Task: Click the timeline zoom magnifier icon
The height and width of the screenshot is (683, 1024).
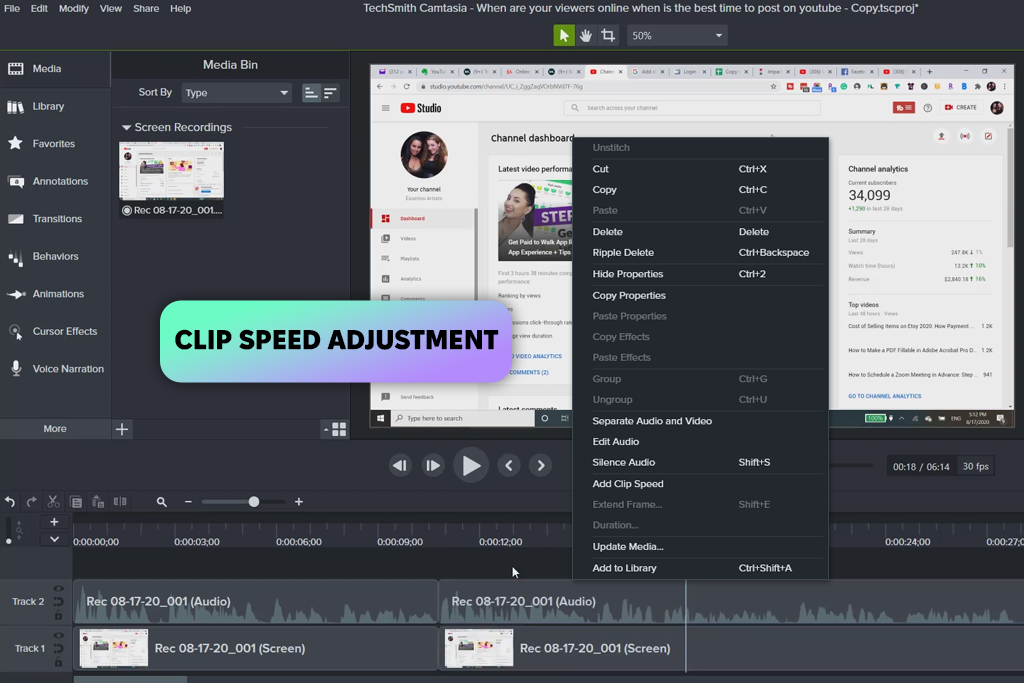Action: (x=161, y=501)
